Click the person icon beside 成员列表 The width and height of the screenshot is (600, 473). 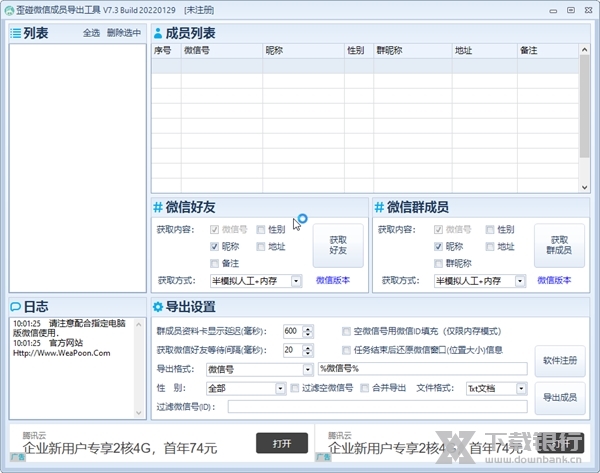coord(158,33)
